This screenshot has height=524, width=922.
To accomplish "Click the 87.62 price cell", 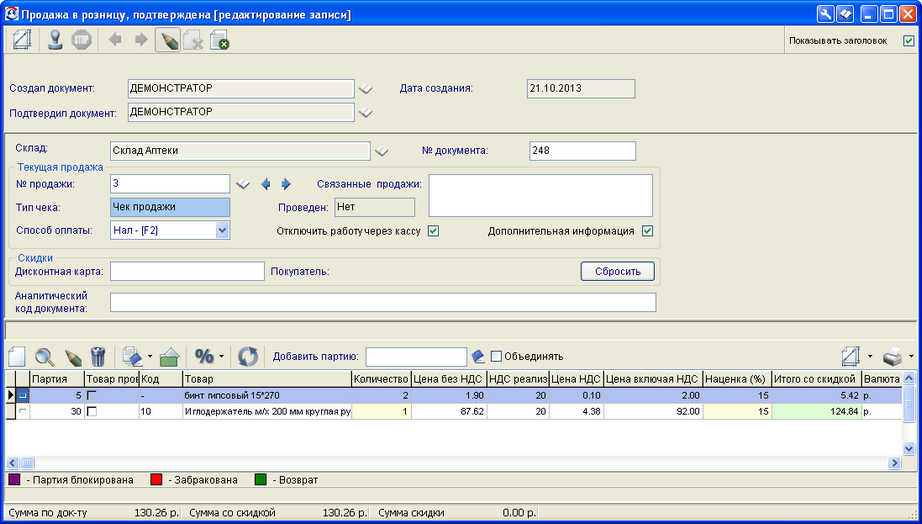I will [x=449, y=412].
